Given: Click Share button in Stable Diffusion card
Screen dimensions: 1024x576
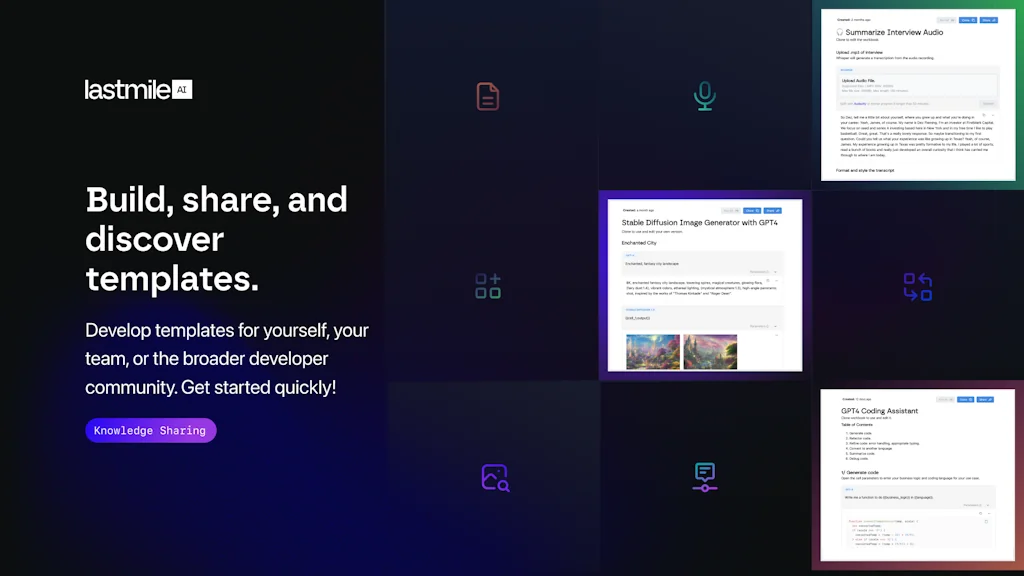Looking at the screenshot, I should click(x=773, y=211).
